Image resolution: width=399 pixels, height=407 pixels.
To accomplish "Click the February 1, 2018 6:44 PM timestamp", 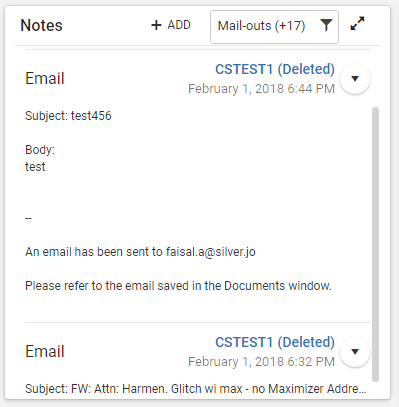I will tap(261, 89).
